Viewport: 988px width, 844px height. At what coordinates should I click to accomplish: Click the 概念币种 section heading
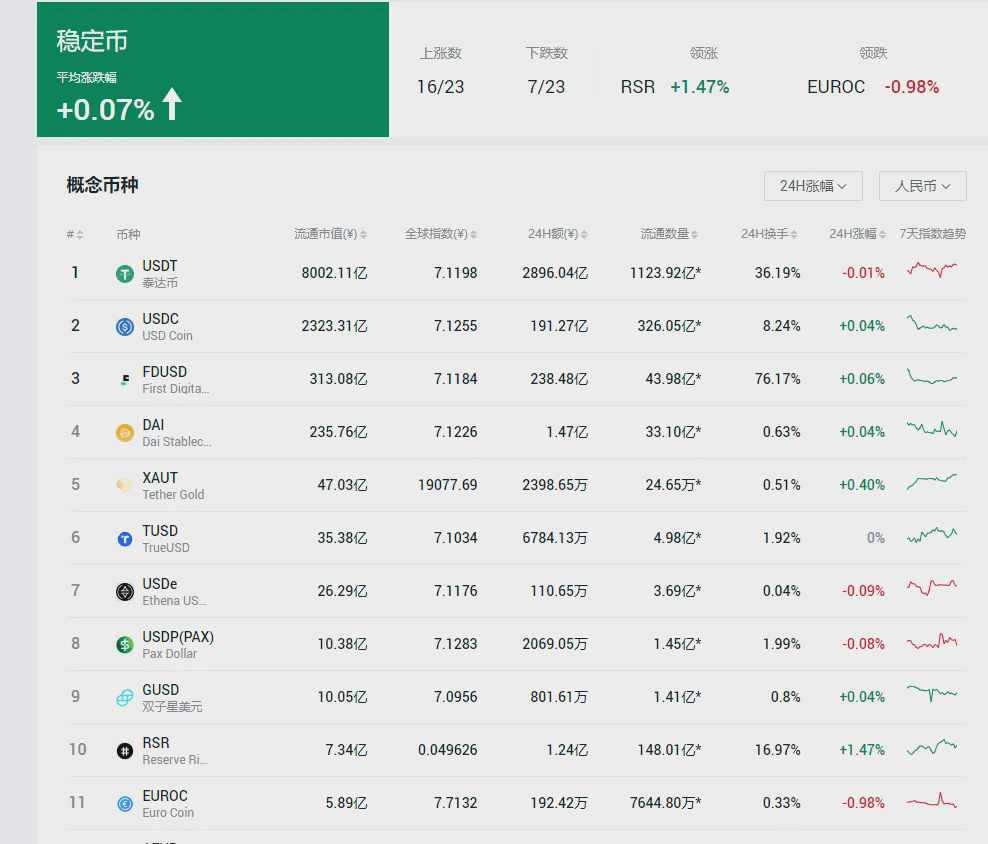pos(102,185)
